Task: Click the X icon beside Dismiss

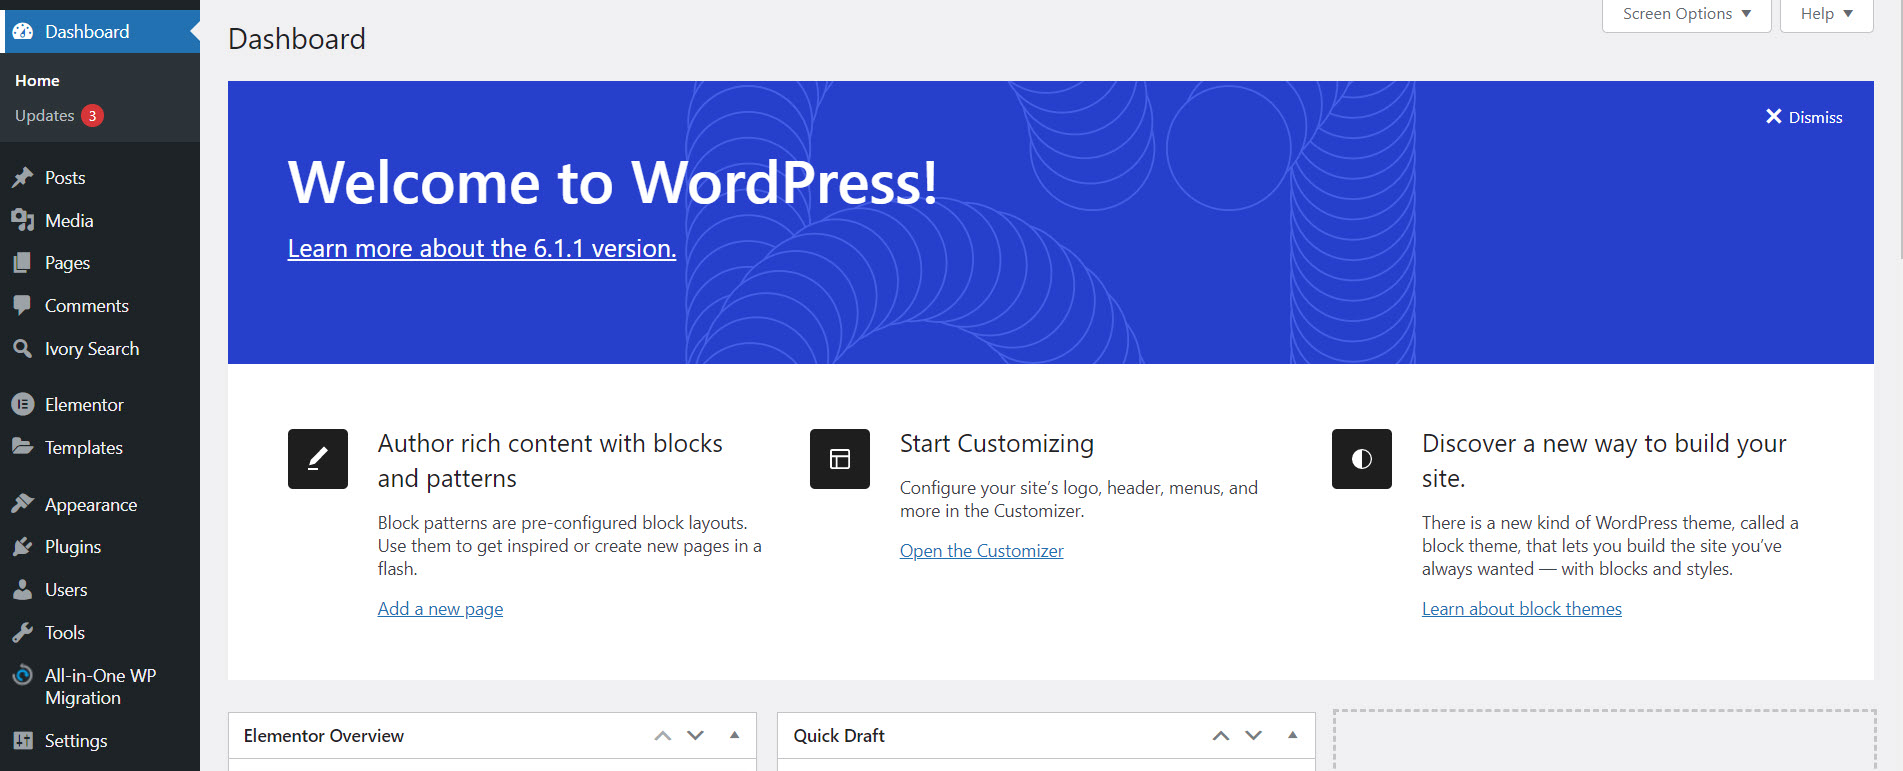Action: click(x=1774, y=117)
